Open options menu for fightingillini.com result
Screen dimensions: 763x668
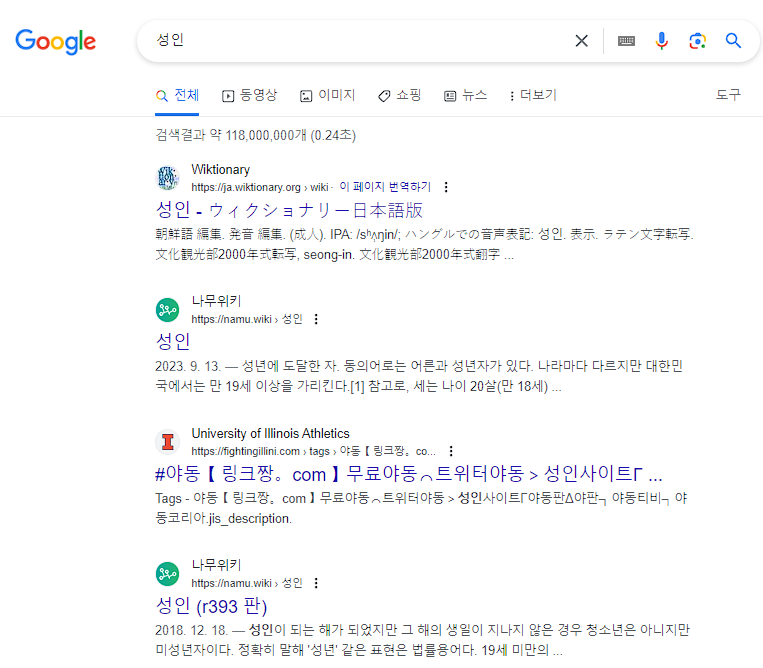pyautogui.click(x=451, y=451)
